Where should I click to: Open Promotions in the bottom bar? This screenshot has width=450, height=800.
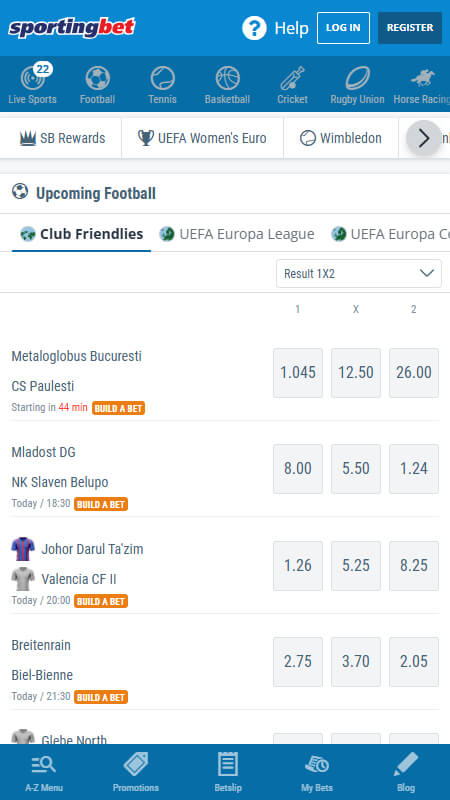[136, 772]
